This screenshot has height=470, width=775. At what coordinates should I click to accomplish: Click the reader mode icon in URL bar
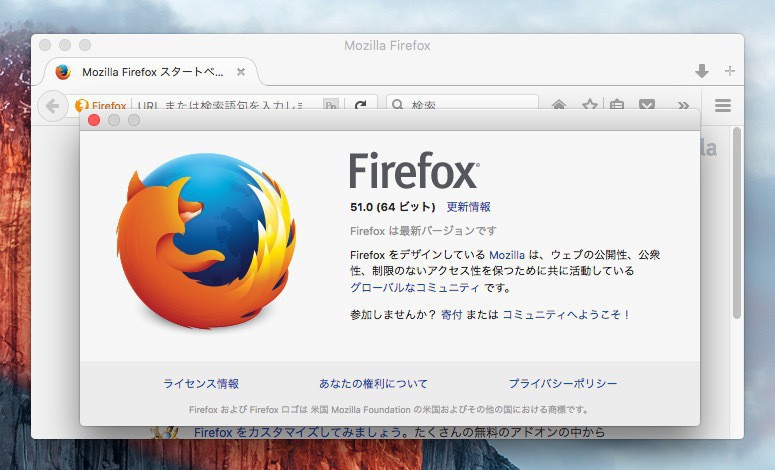tap(331, 105)
